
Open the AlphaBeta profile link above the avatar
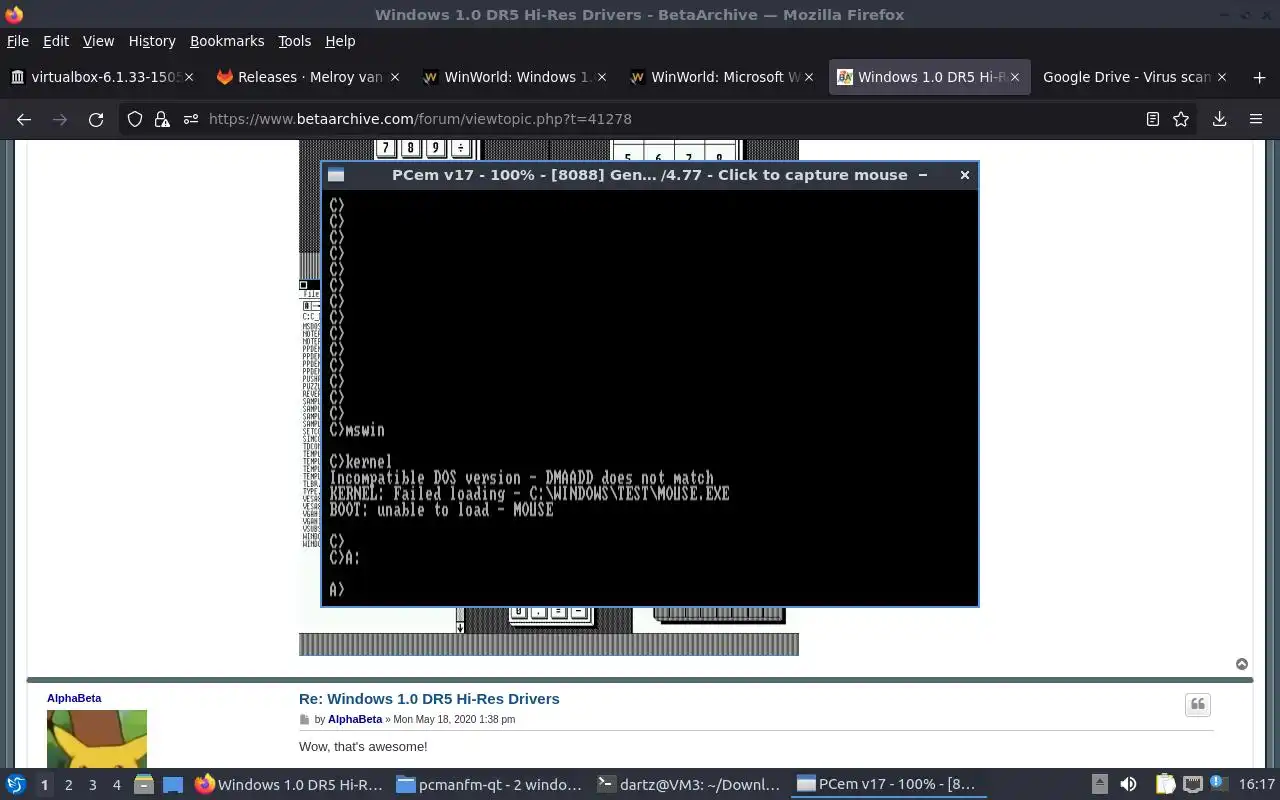[74, 698]
